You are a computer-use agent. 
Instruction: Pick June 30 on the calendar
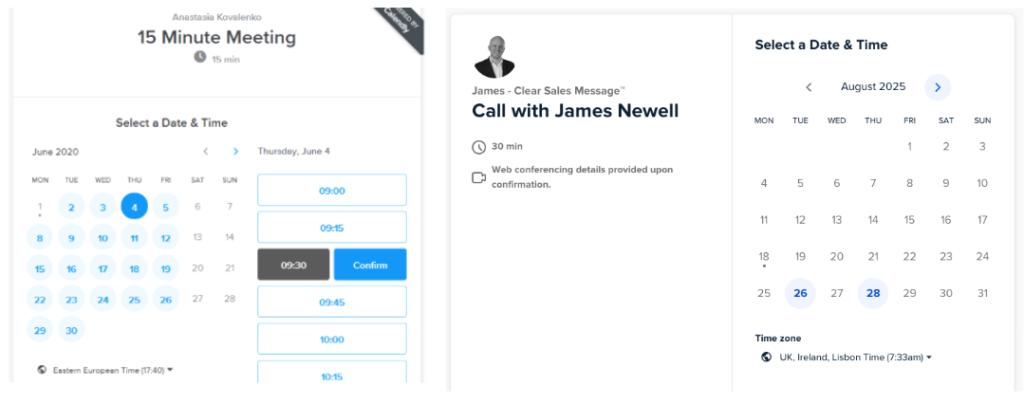71,330
